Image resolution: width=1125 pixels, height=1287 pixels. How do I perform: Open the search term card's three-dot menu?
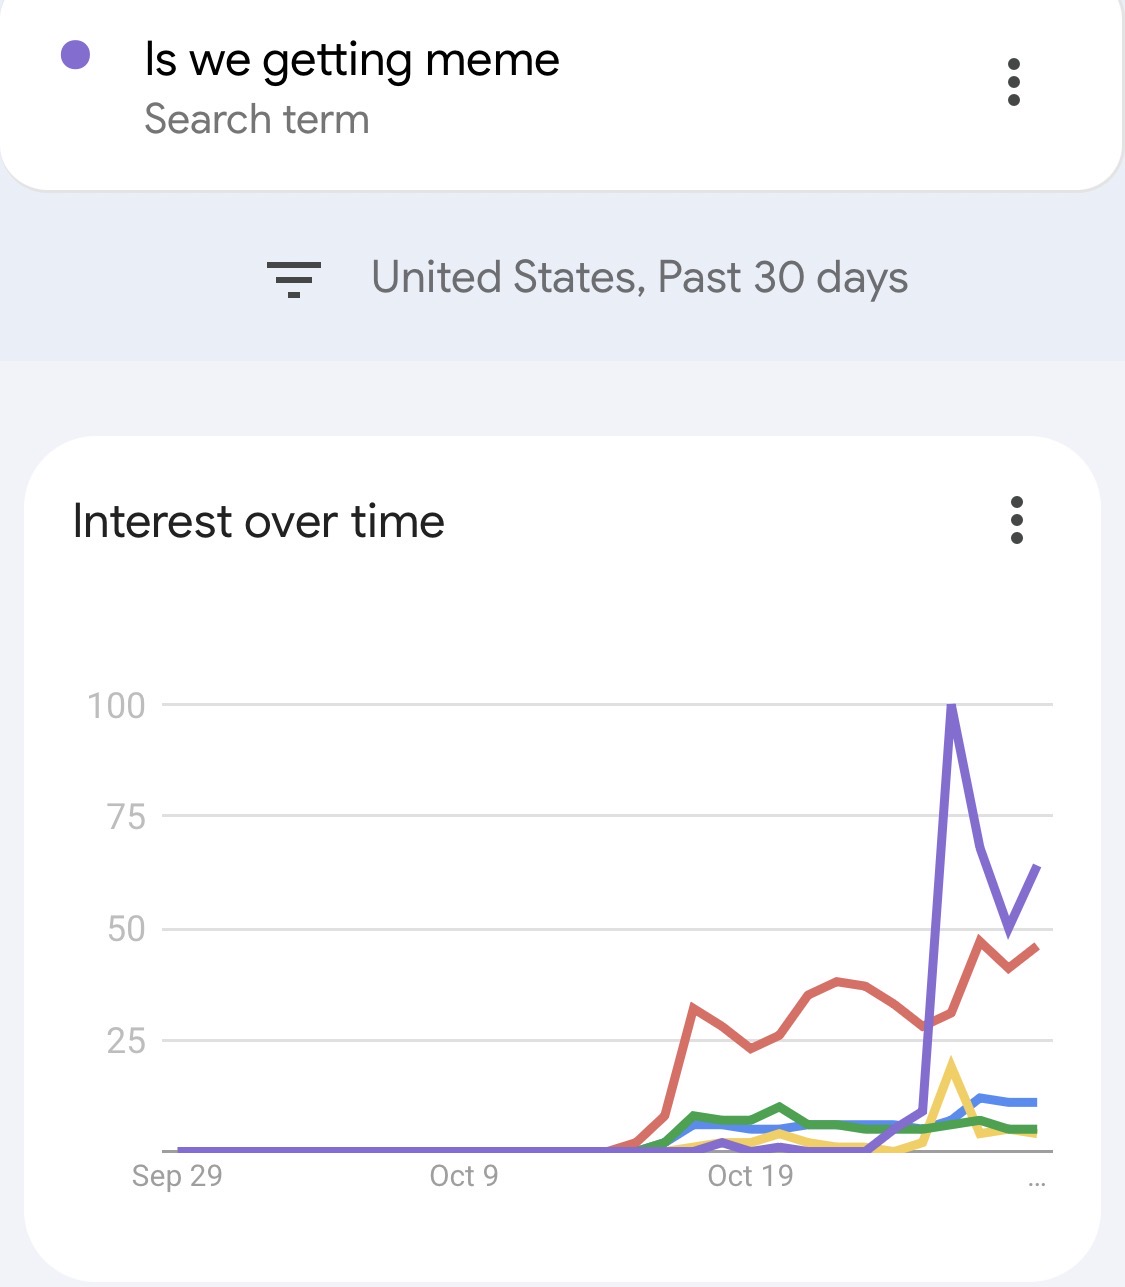[x=1014, y=82]
